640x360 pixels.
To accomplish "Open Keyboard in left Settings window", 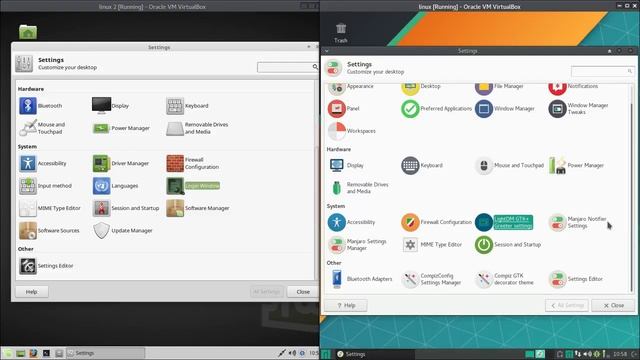I will point(187,106).
